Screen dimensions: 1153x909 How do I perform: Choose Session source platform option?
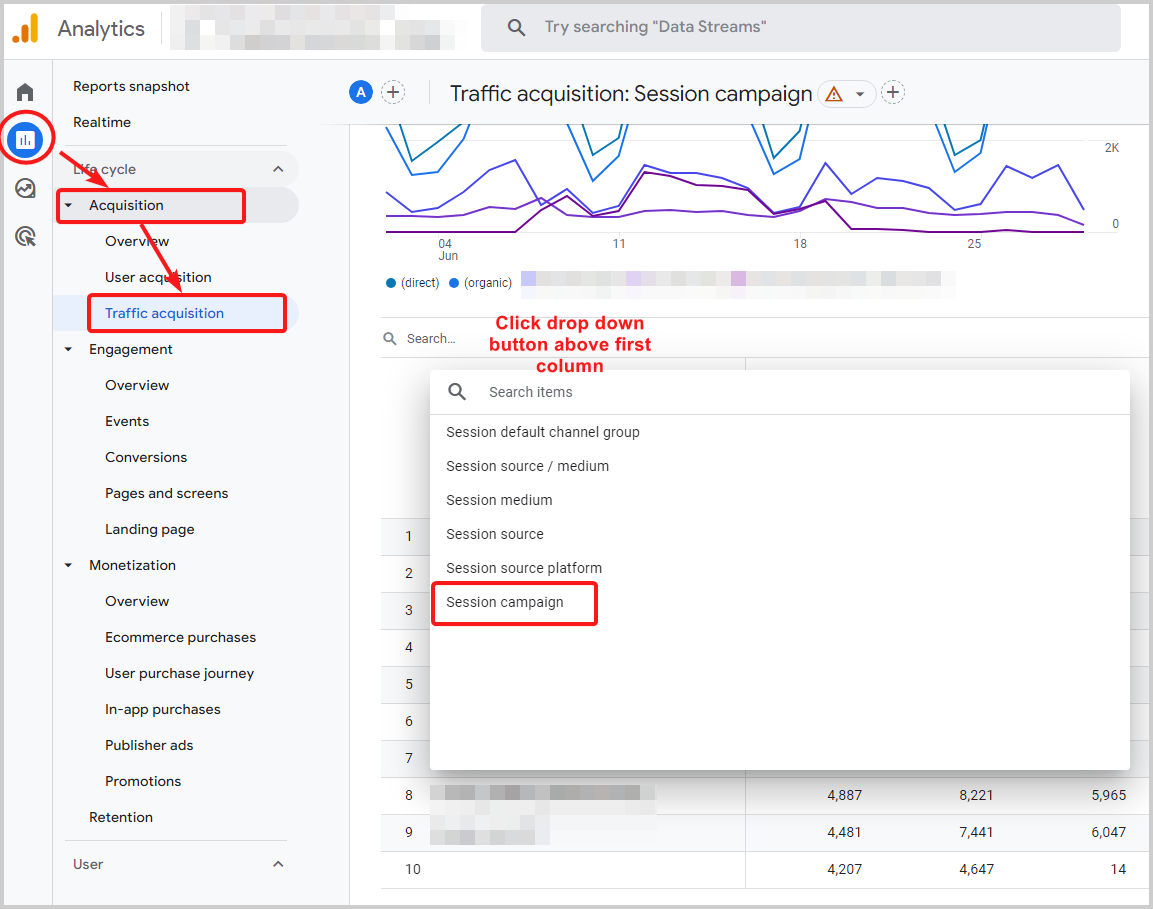coord(524,568)
